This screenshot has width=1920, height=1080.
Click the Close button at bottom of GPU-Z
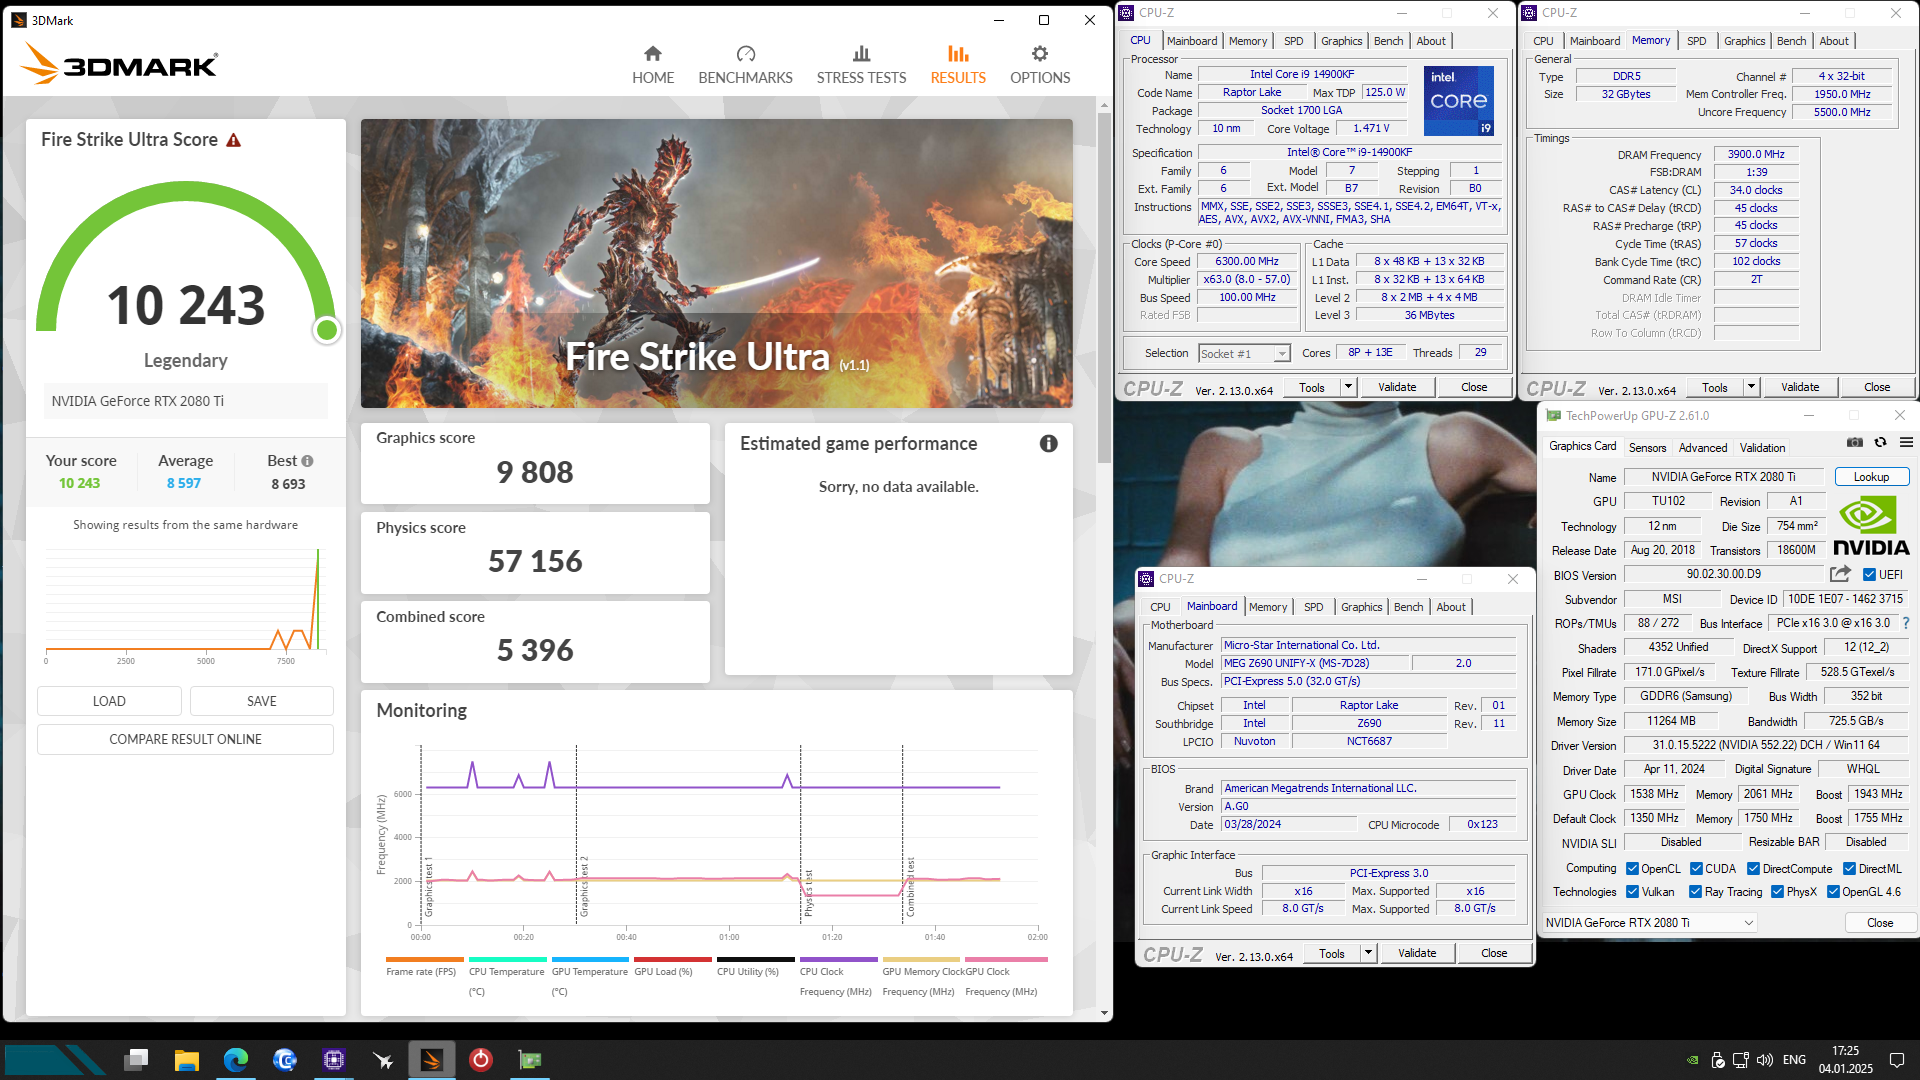click(x=1880, y=923)
